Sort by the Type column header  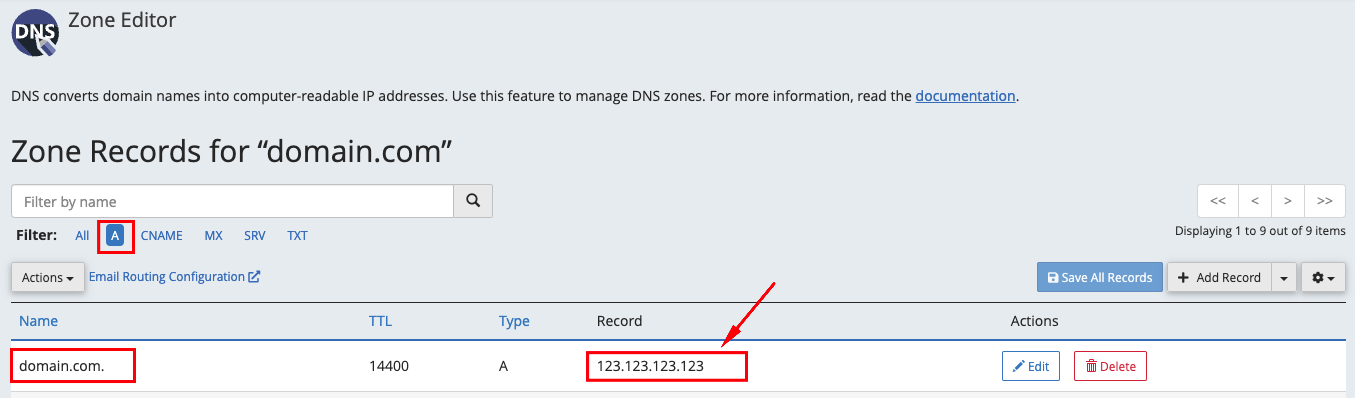coord(514,321)
